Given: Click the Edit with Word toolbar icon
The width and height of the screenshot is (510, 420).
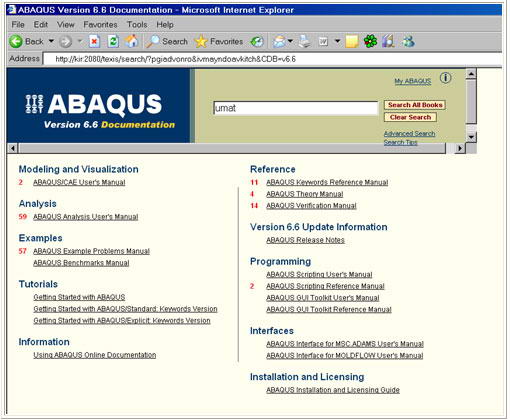Looking at the screenshot, I should tap(323, 42).
